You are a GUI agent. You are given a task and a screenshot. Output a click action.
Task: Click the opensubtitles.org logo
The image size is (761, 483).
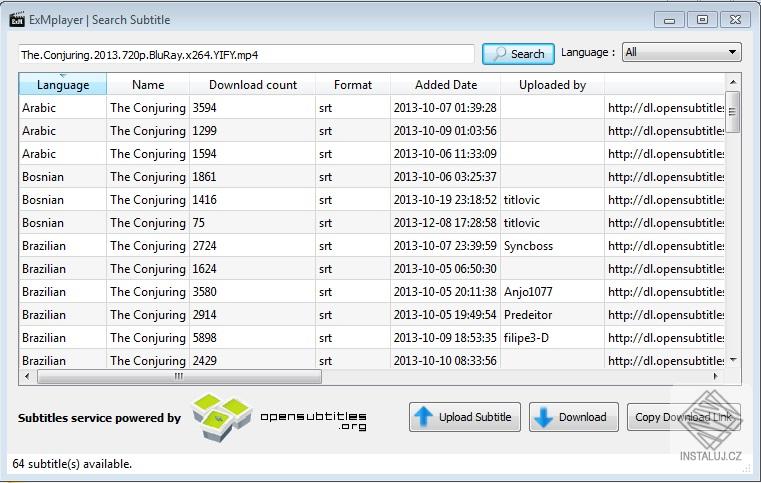click(279, 418)
